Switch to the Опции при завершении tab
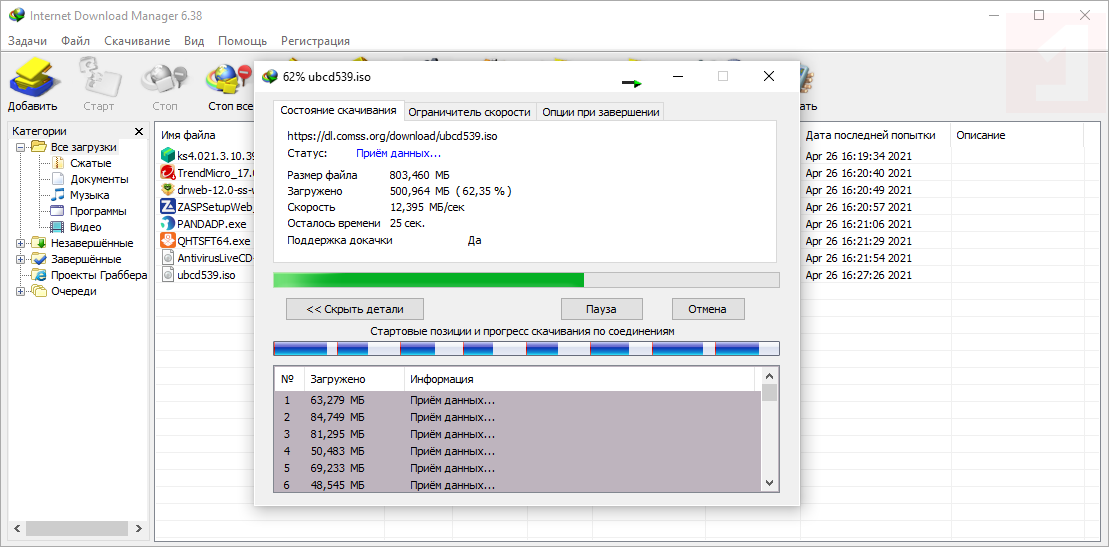1109x547 pixels. (x=600, y=112)
